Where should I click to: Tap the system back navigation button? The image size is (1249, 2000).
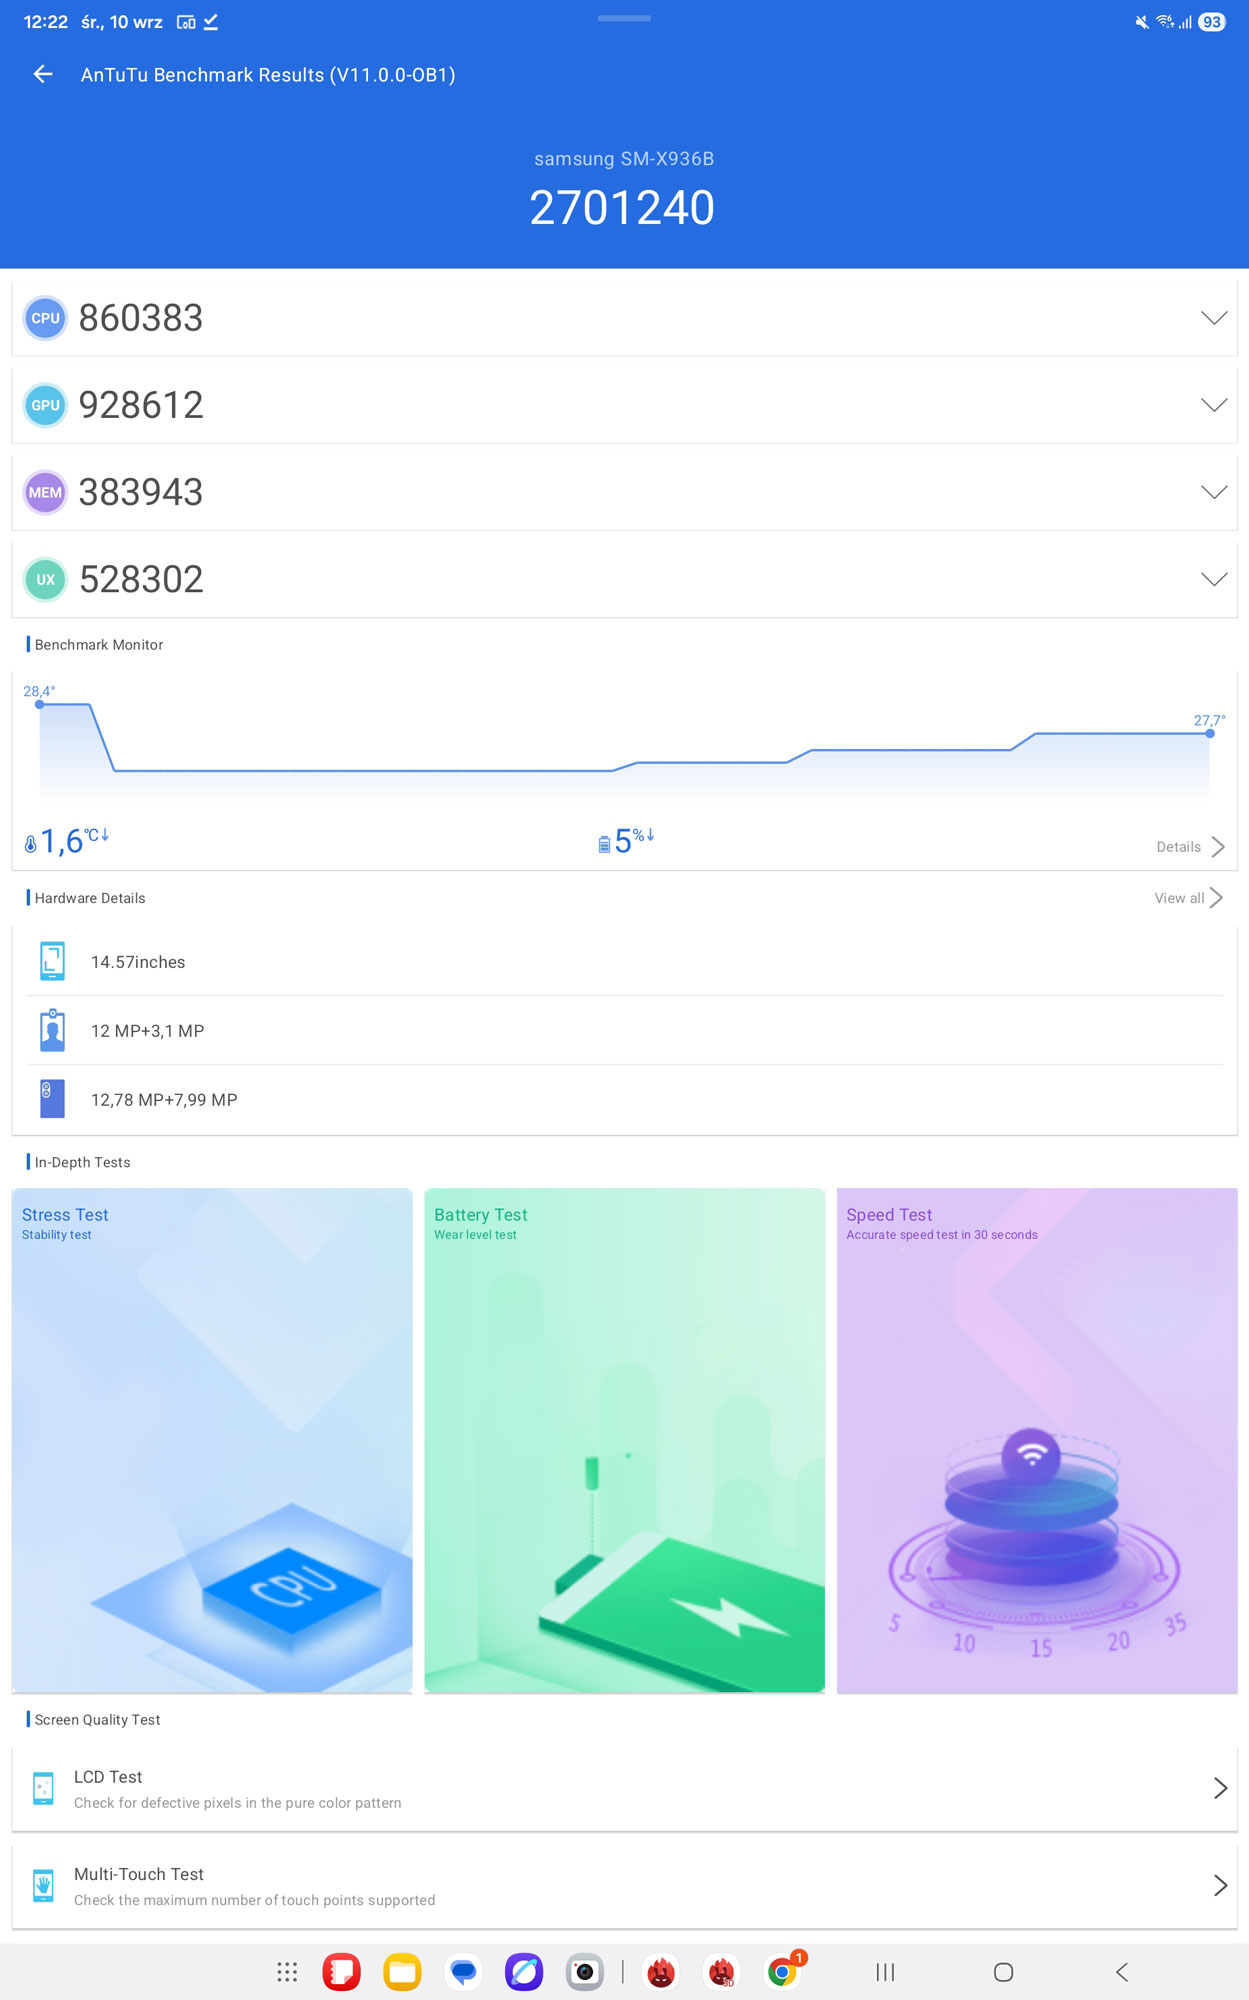pos(1122,1972)
